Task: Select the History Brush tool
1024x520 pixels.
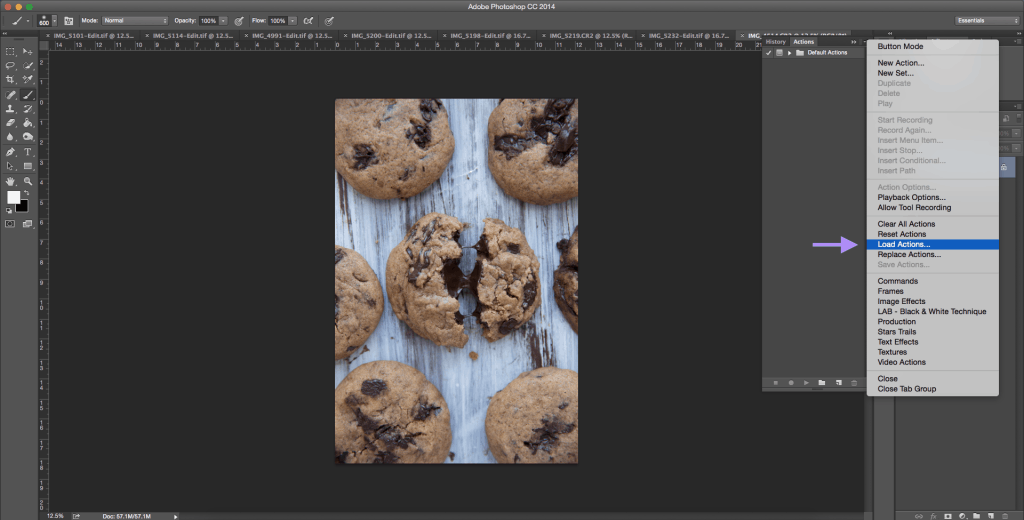Action: coord(27,109)
